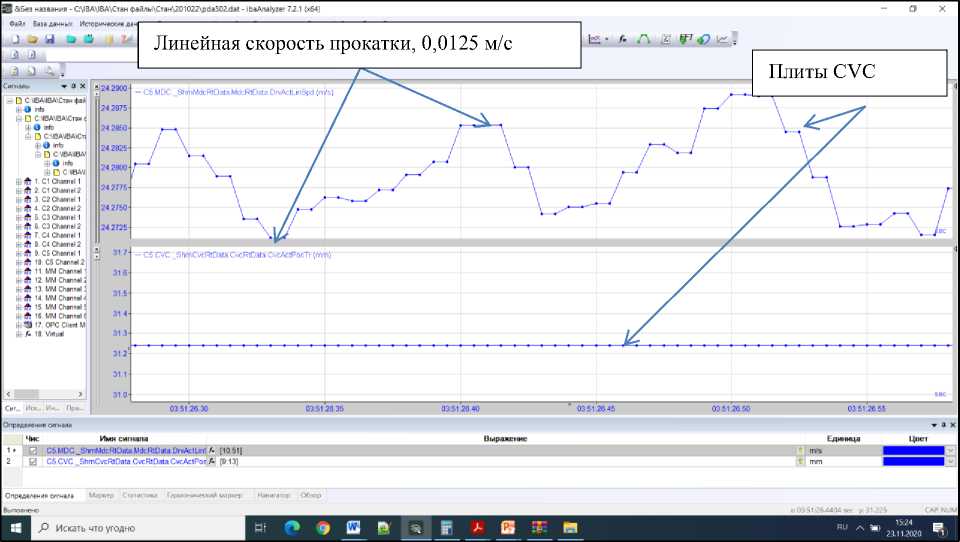The height and width of the screenshot is (542, 960).
Task: Open File Explorer from the taskbar
Action: 570,527
